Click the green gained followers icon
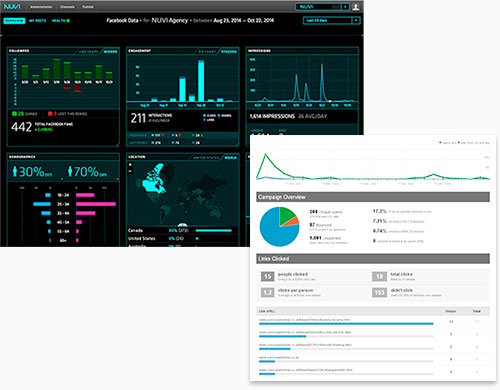The height and width of the screenshot is (390, 500). coord(14,114)
